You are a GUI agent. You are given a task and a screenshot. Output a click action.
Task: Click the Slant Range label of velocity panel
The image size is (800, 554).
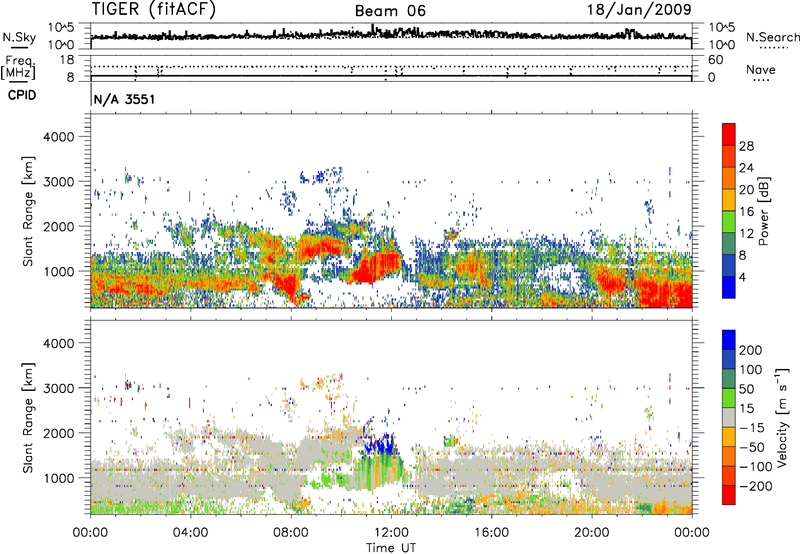(29, 417)
